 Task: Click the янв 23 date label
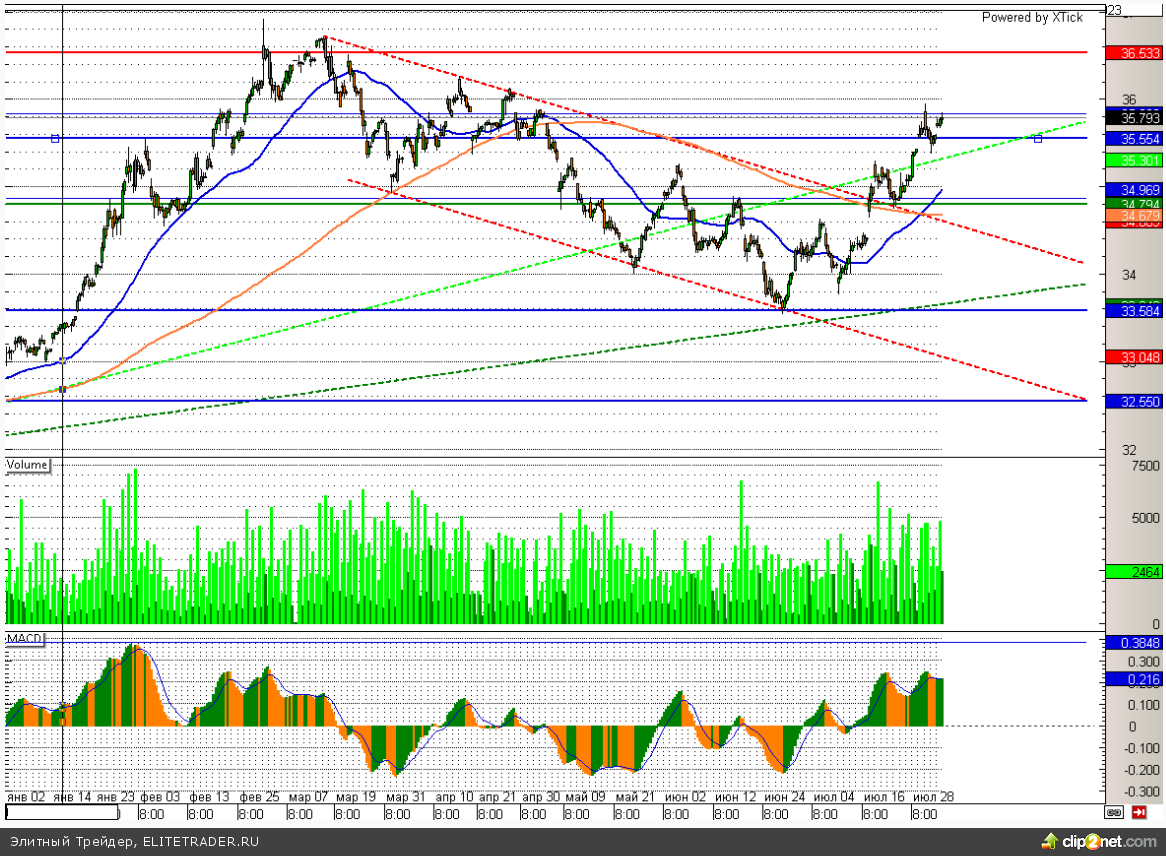click(116, 797)
